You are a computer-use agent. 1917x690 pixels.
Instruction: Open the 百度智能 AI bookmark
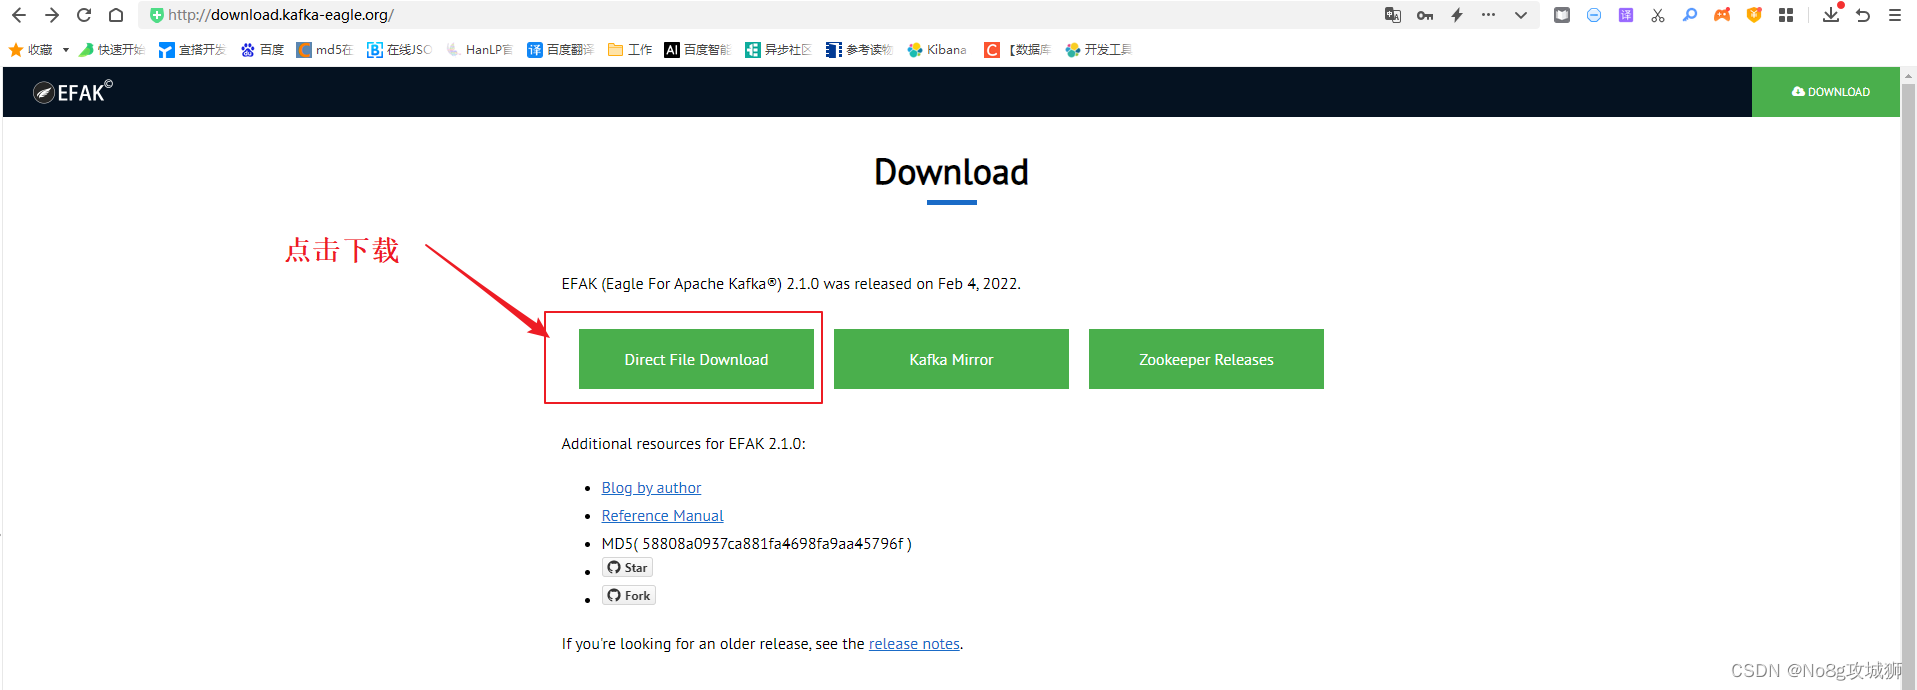click(698, 50)
